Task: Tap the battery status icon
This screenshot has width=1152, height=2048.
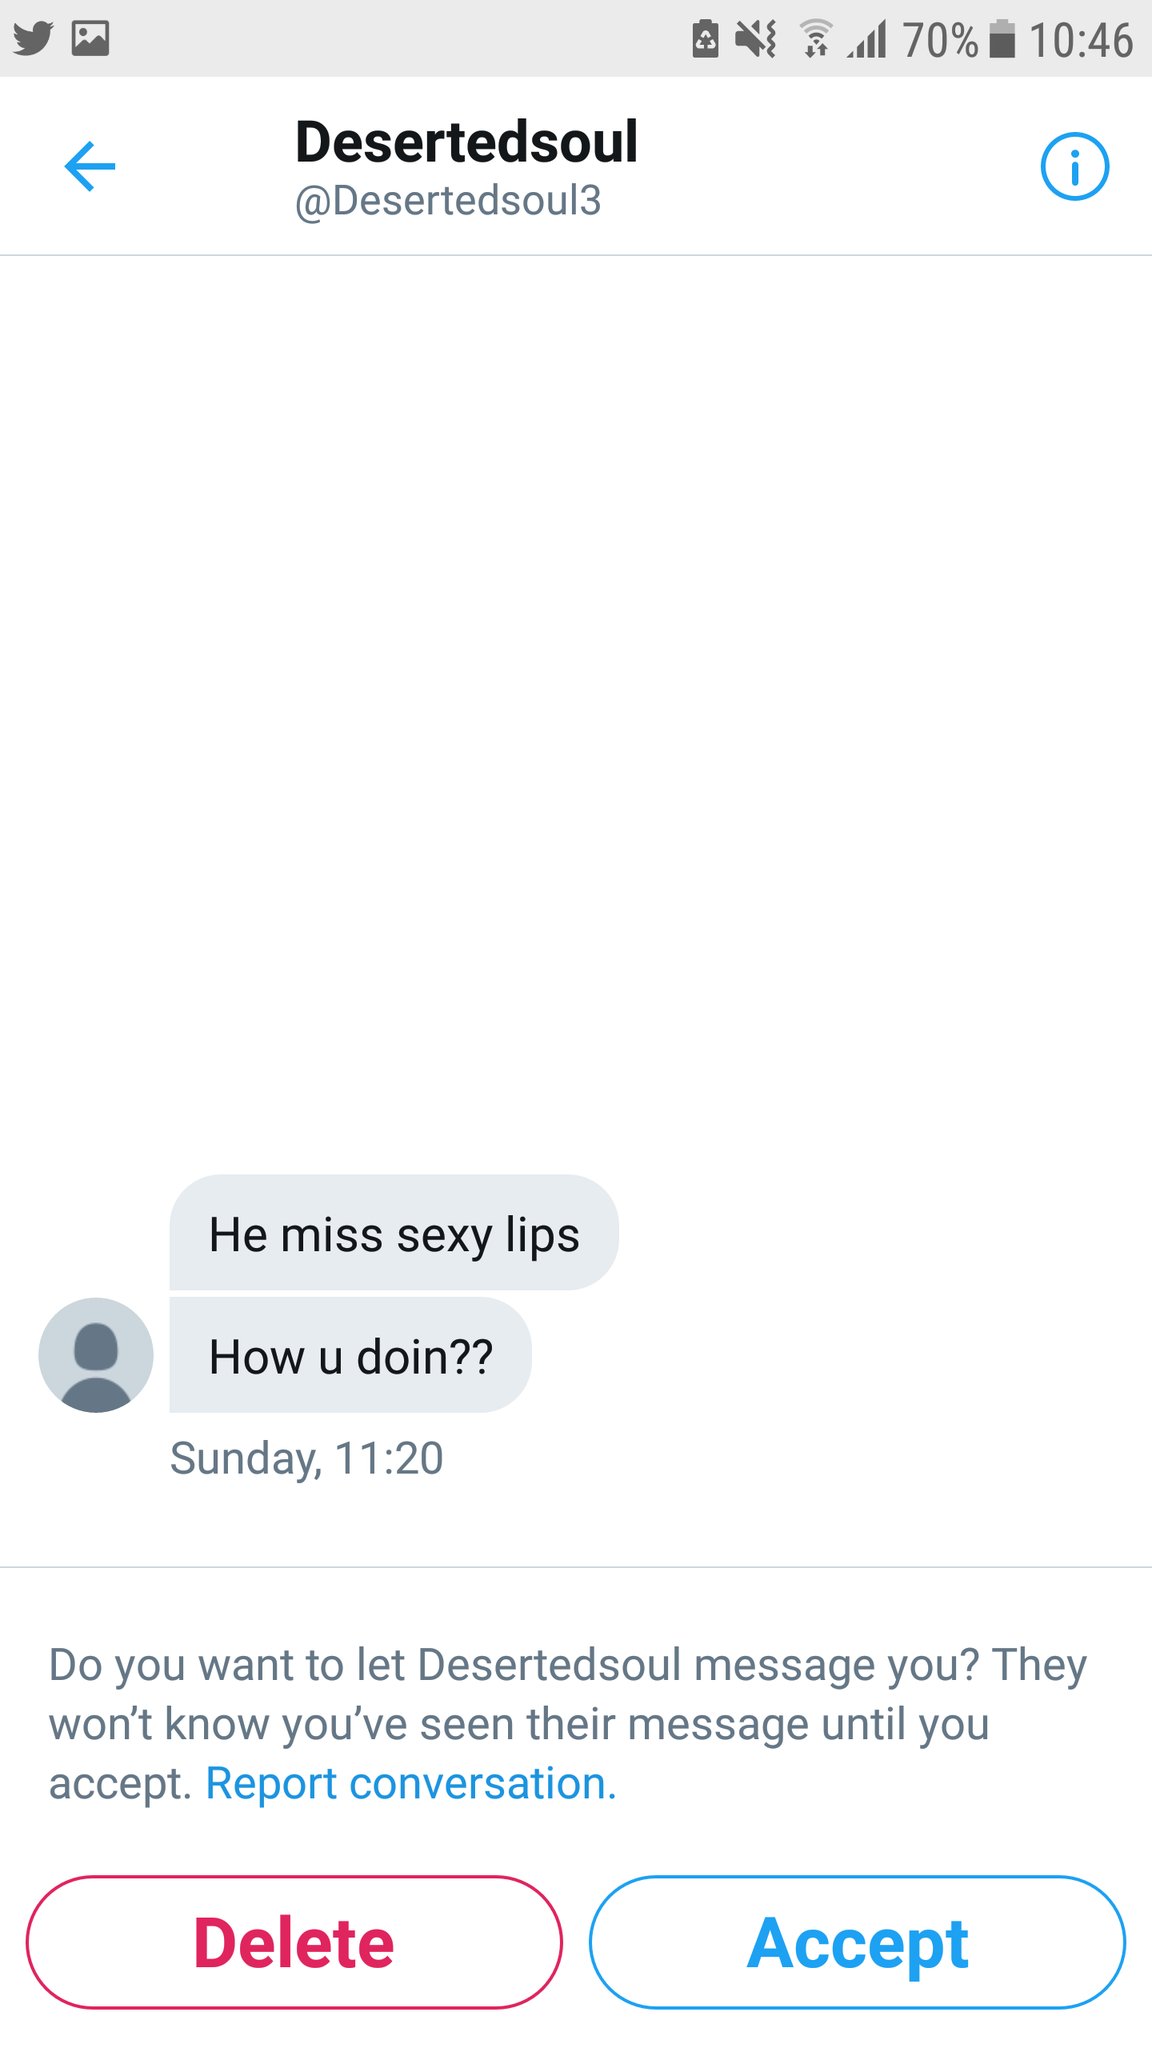Action: pos(1002,40)
